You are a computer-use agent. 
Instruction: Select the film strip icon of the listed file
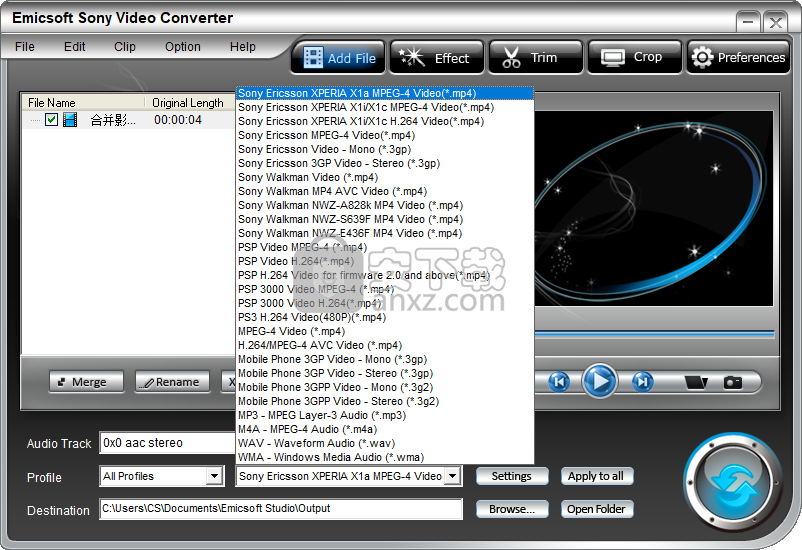(70, 120)
